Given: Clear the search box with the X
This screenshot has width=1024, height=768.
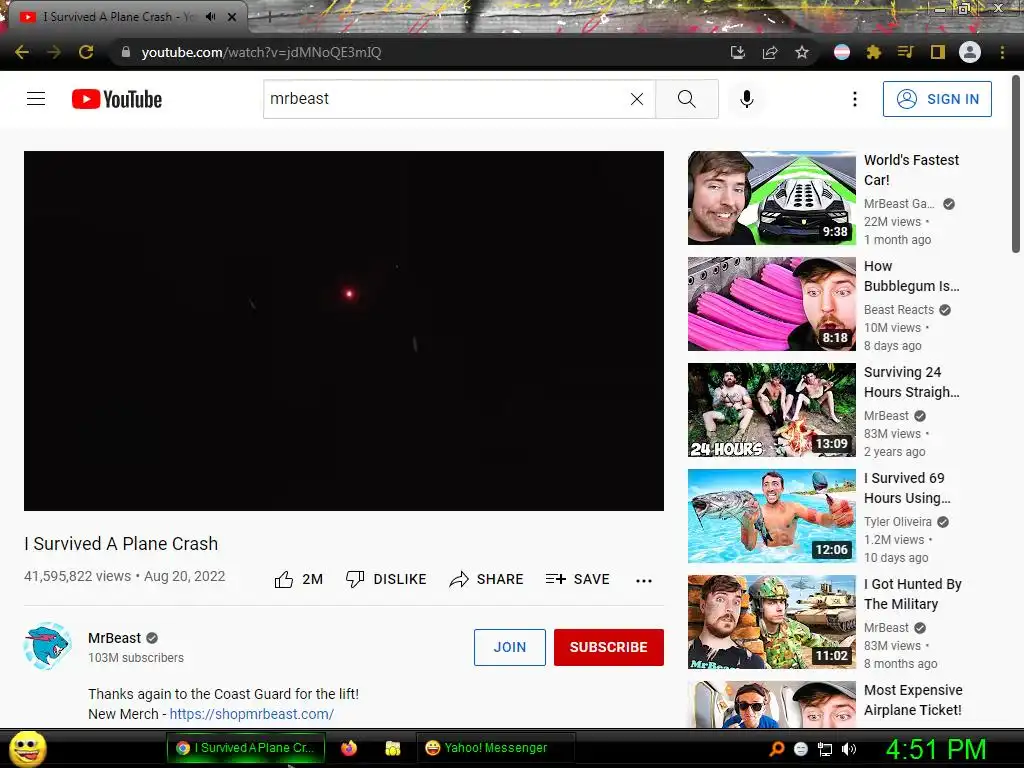Looking at the screenshot, I should 637,99.
